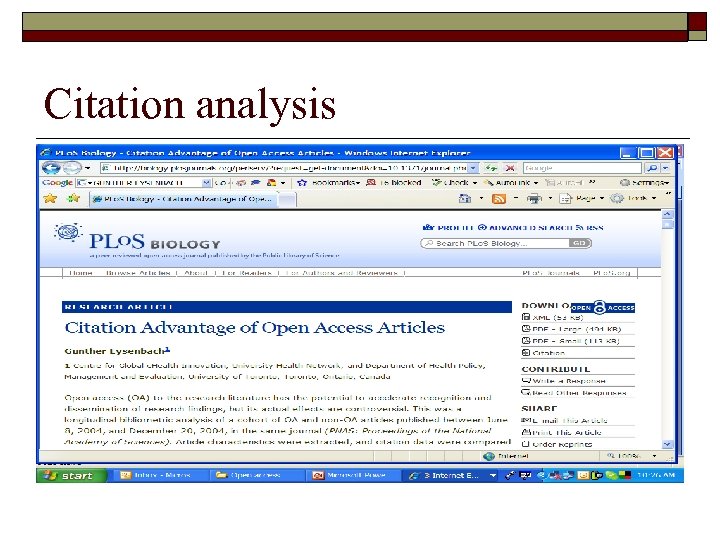Screen dimensions: 720x540
Task: Click the Open Access padlock badge
Action: tap(603, 307)
